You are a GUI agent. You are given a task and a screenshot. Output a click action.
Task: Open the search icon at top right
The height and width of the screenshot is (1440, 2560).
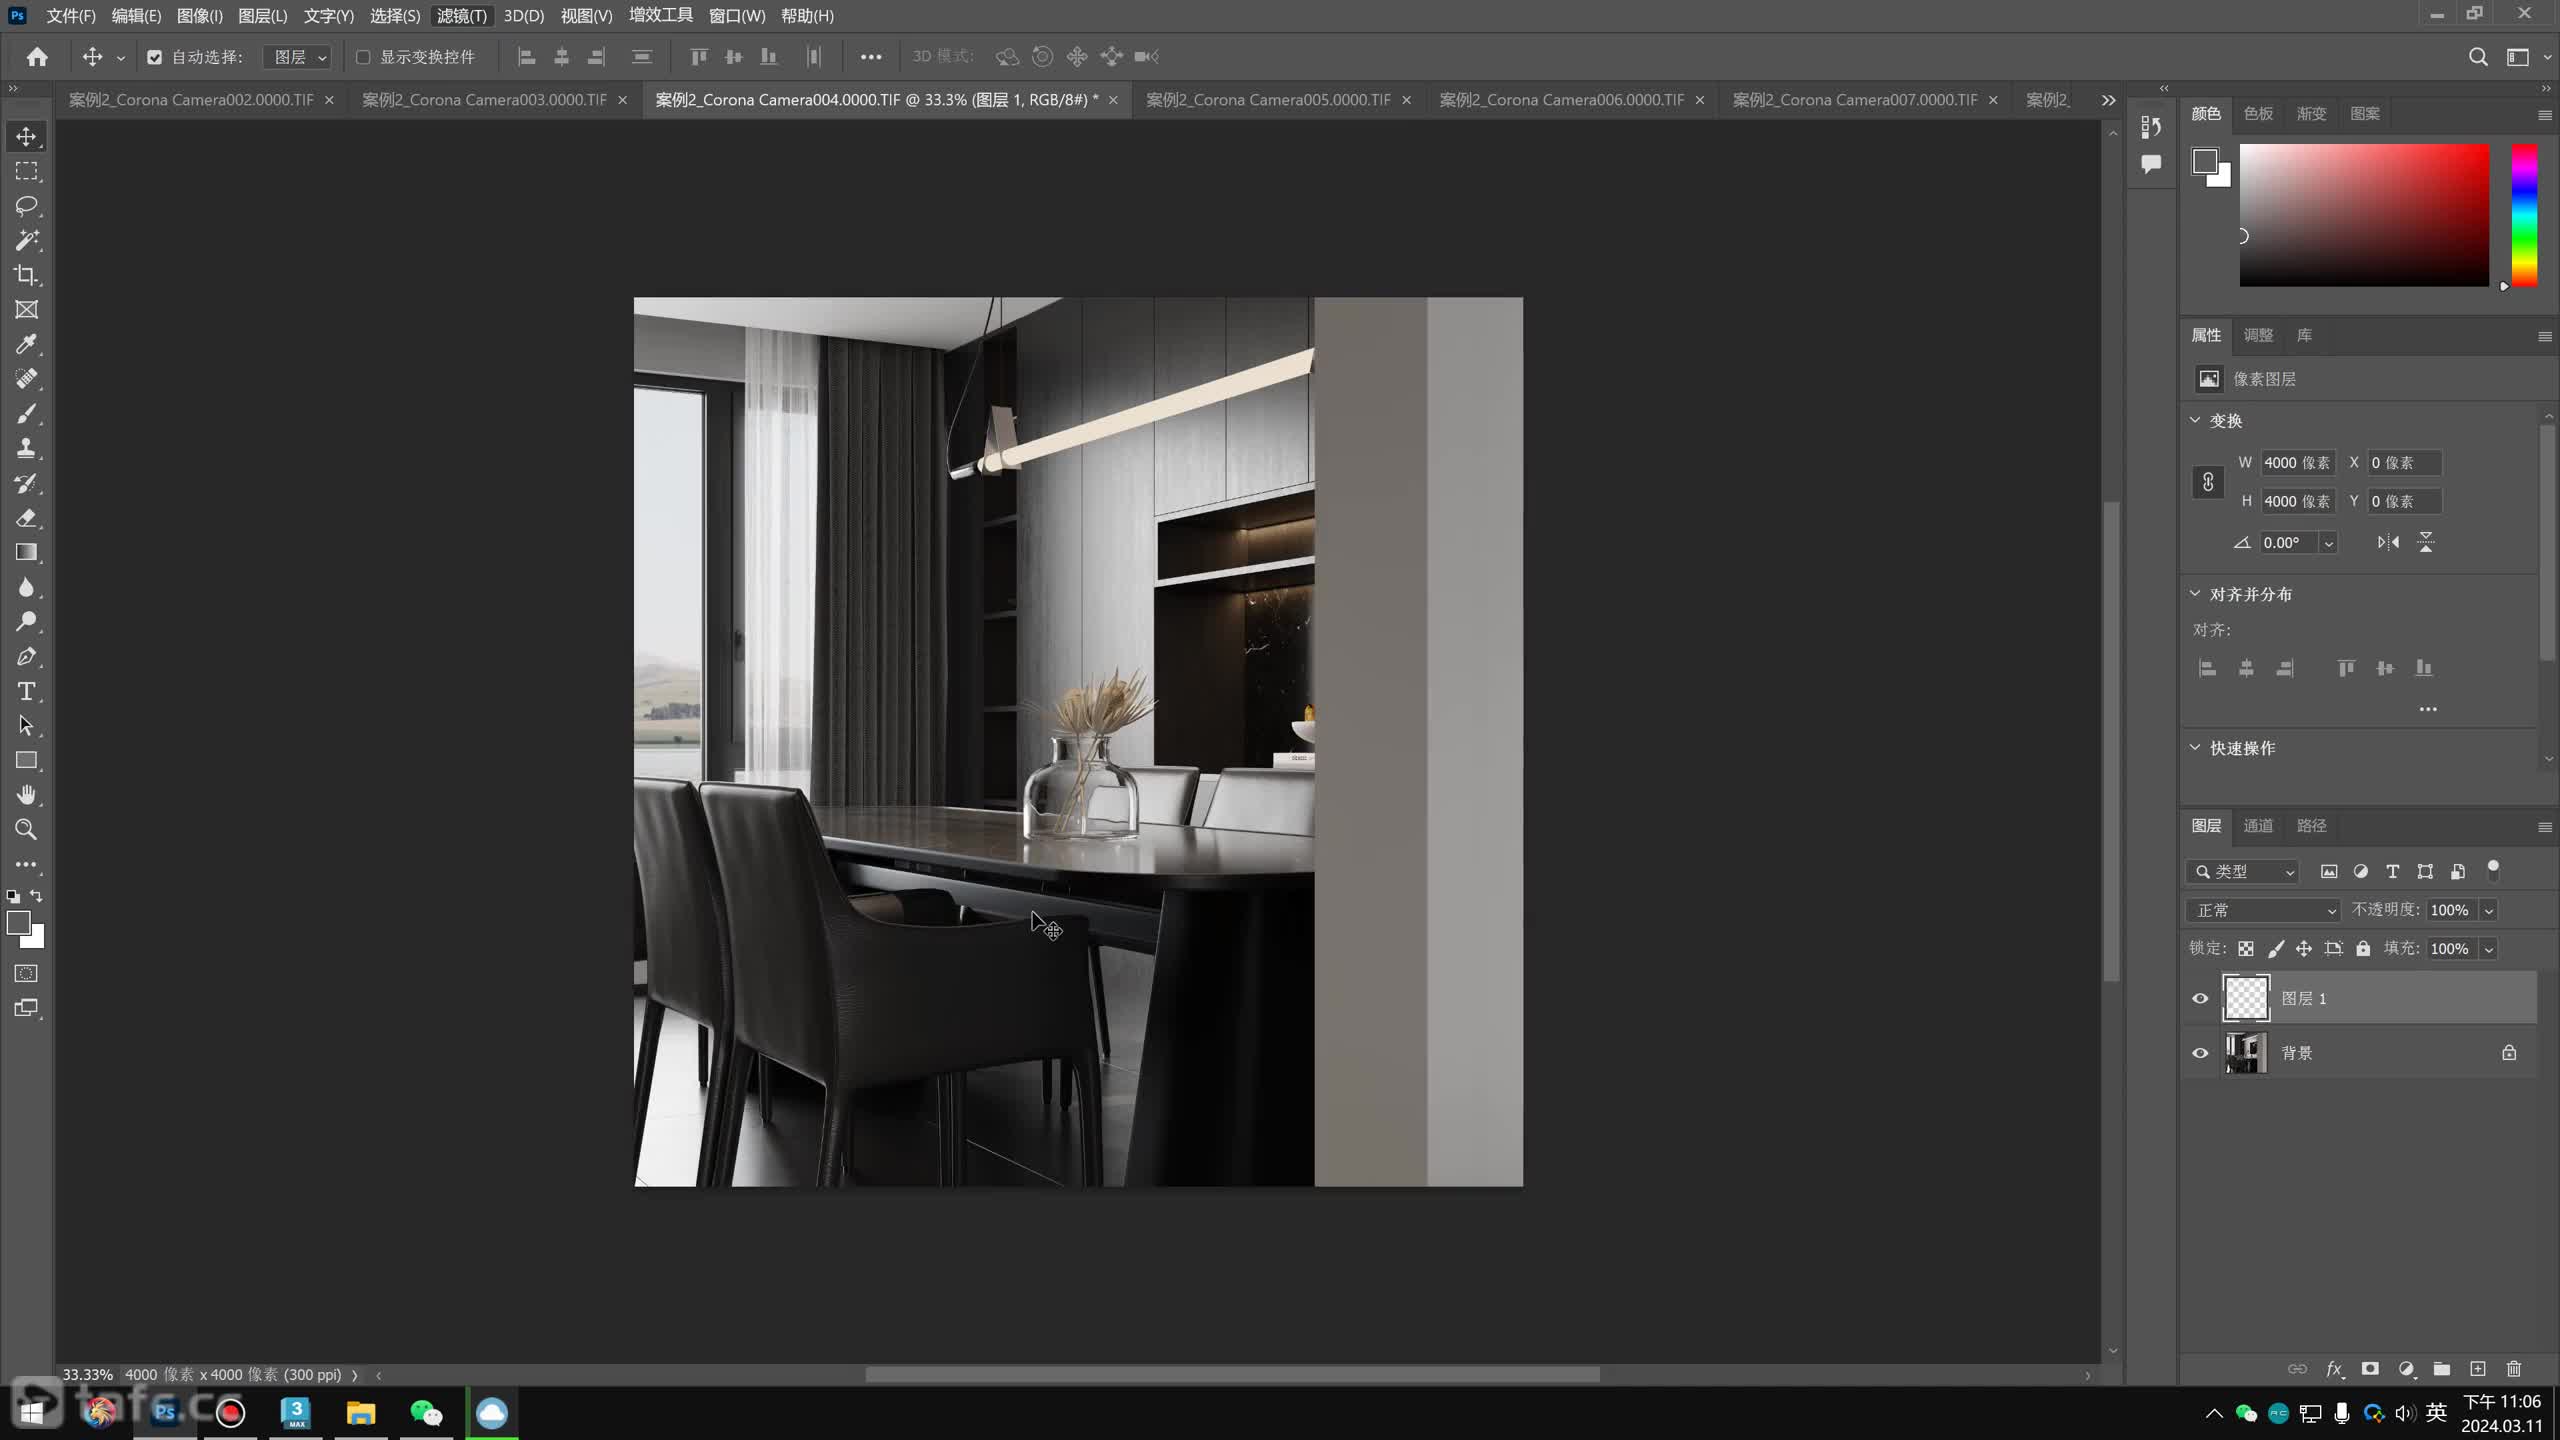2478,57
